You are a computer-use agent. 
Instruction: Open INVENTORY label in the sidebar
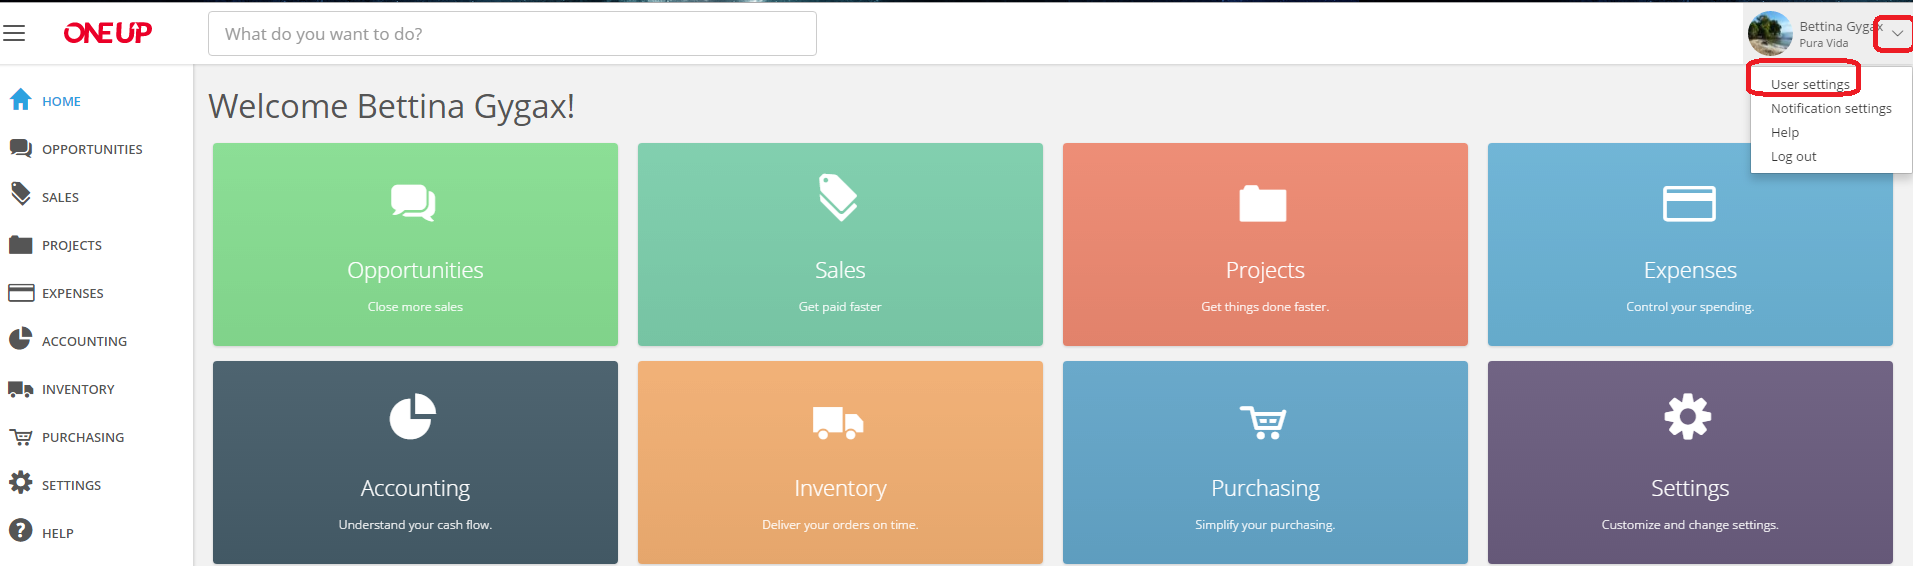pyautogui.click(x=78, y=389)
